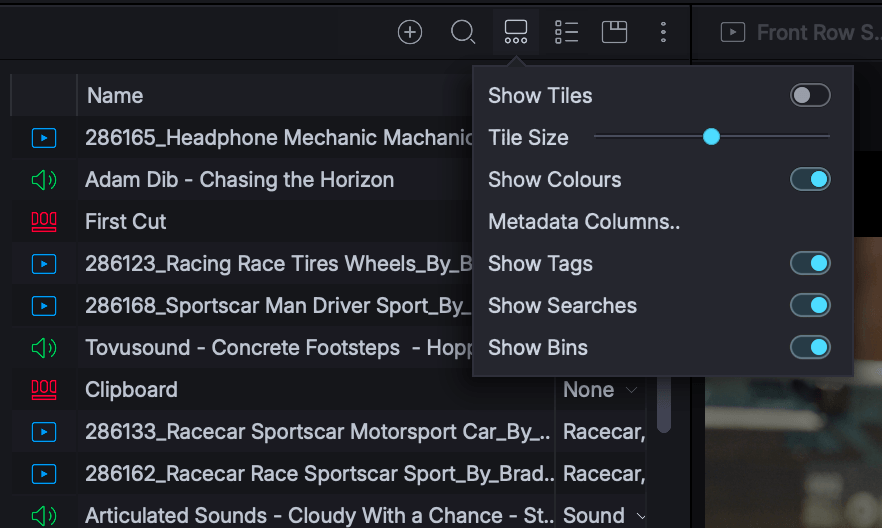This screenshot has height=528, width=882.
Task: Click audio speaker icon of Adam Dib row
Action: 44,180
